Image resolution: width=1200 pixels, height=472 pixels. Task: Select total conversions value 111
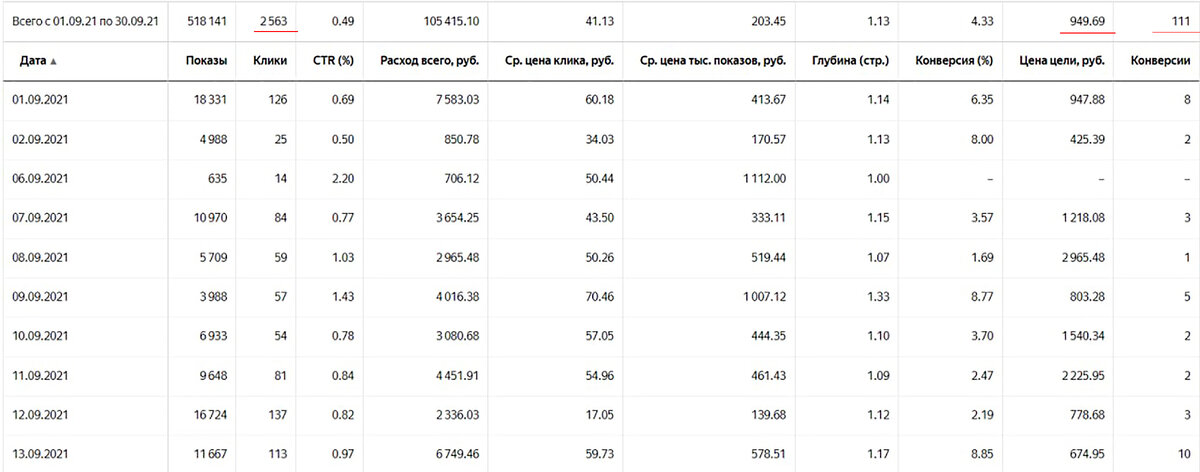click(1180, 20)
